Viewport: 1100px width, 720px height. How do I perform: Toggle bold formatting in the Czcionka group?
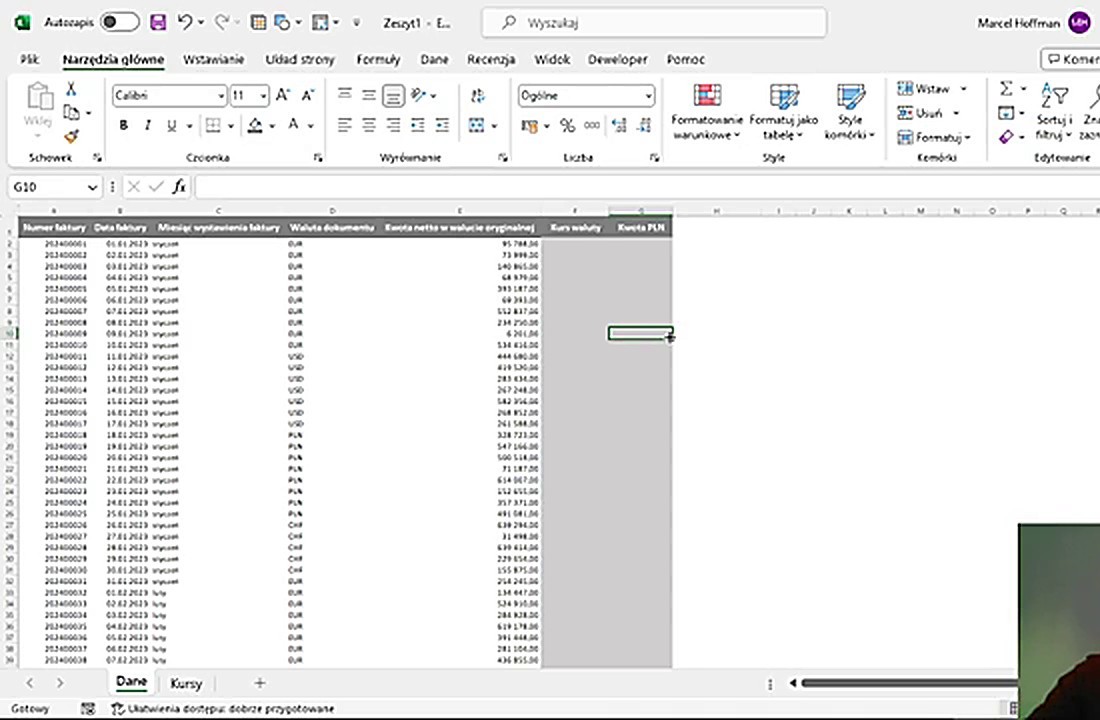coord(124,126)
